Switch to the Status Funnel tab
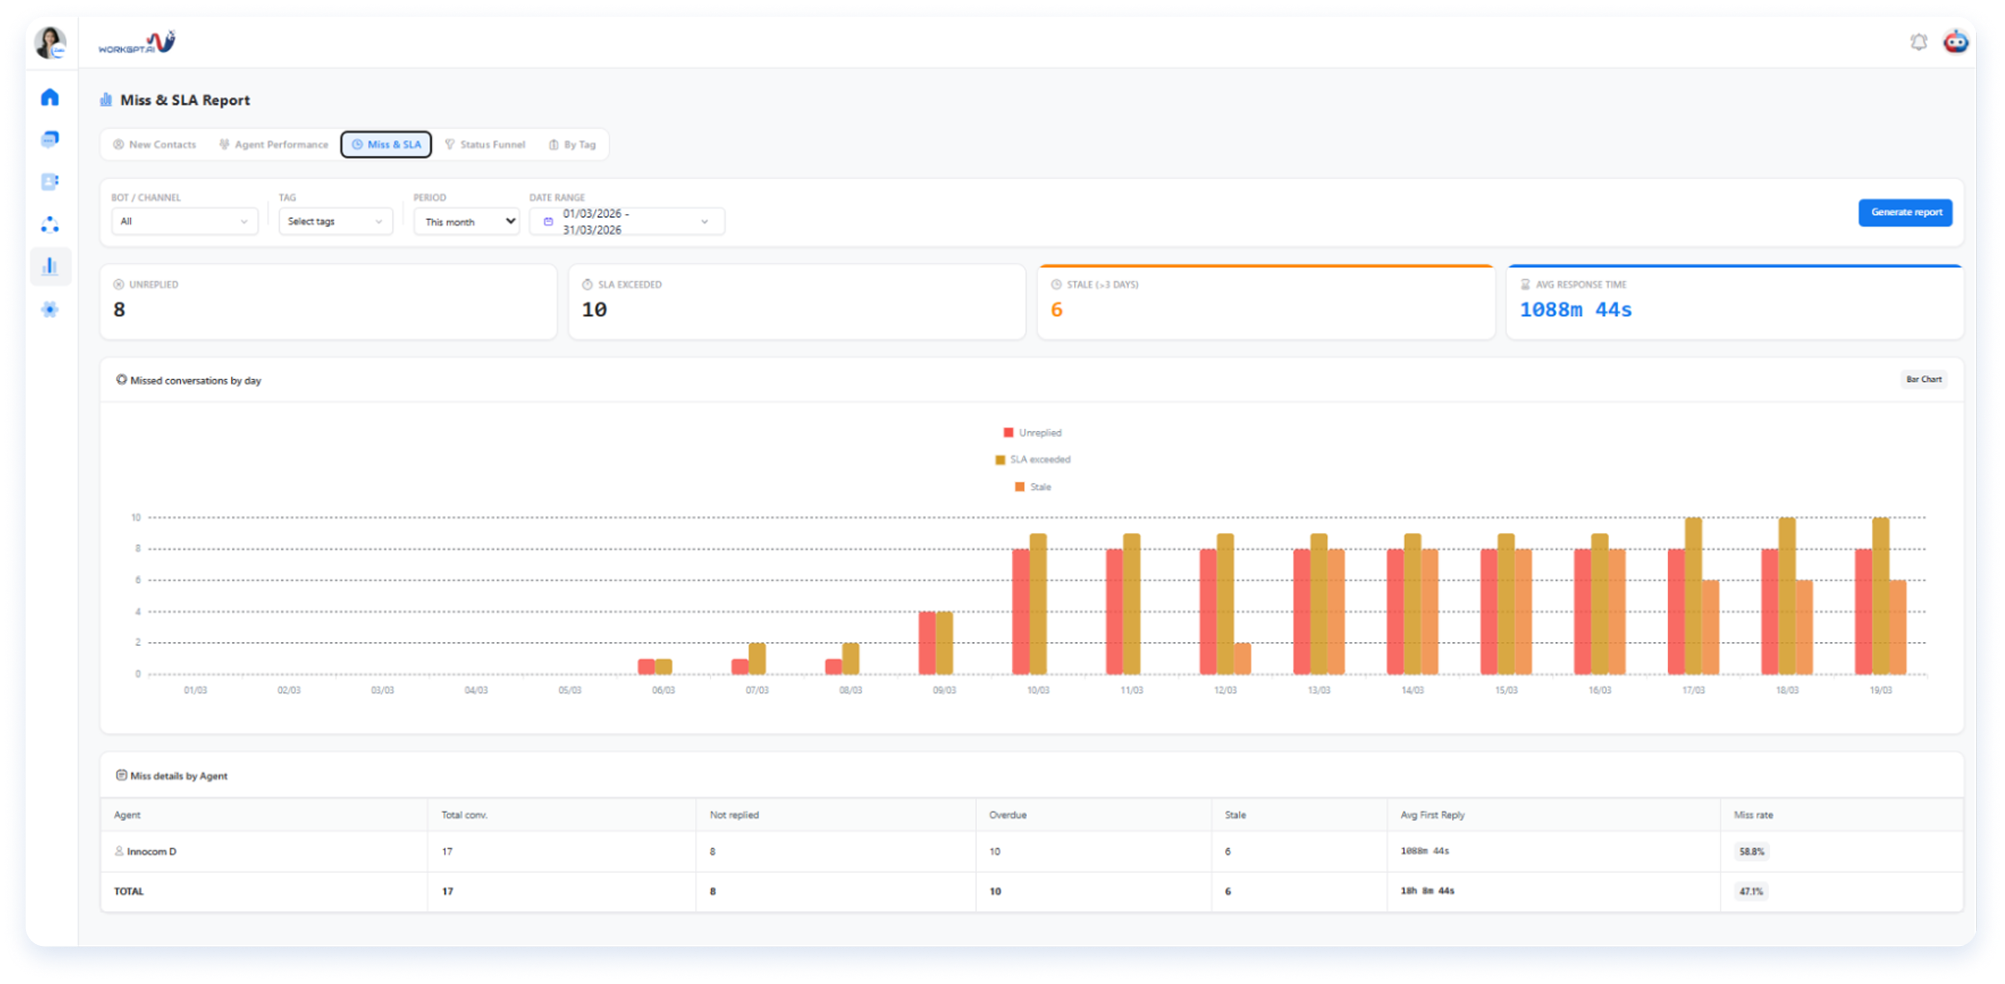 pos(485,145)
